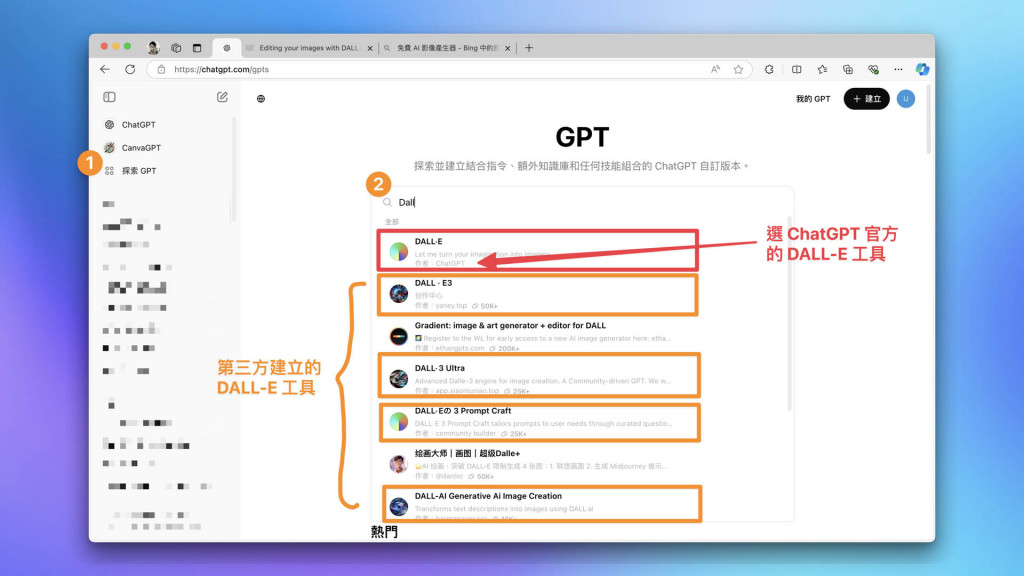
Task: Open the 我的 GPT link
Action: tap(813, 99)
